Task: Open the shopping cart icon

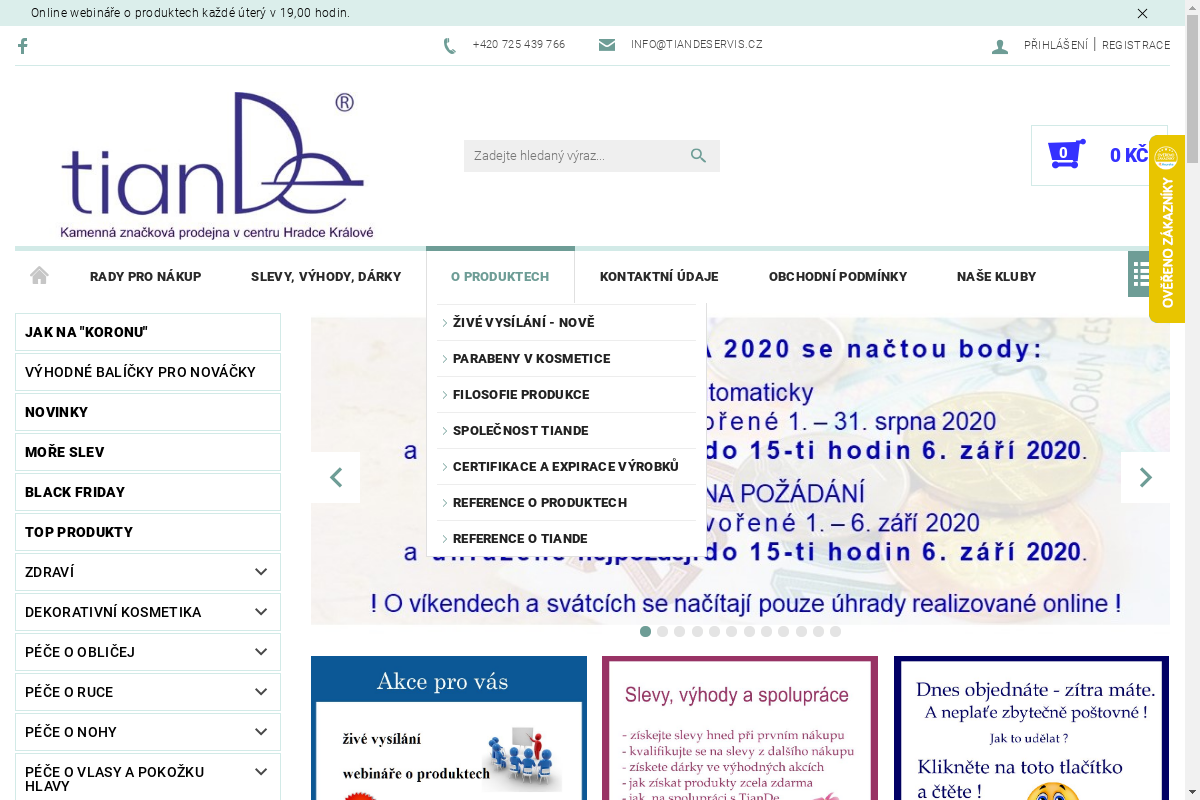Action: pos(1066,154)
